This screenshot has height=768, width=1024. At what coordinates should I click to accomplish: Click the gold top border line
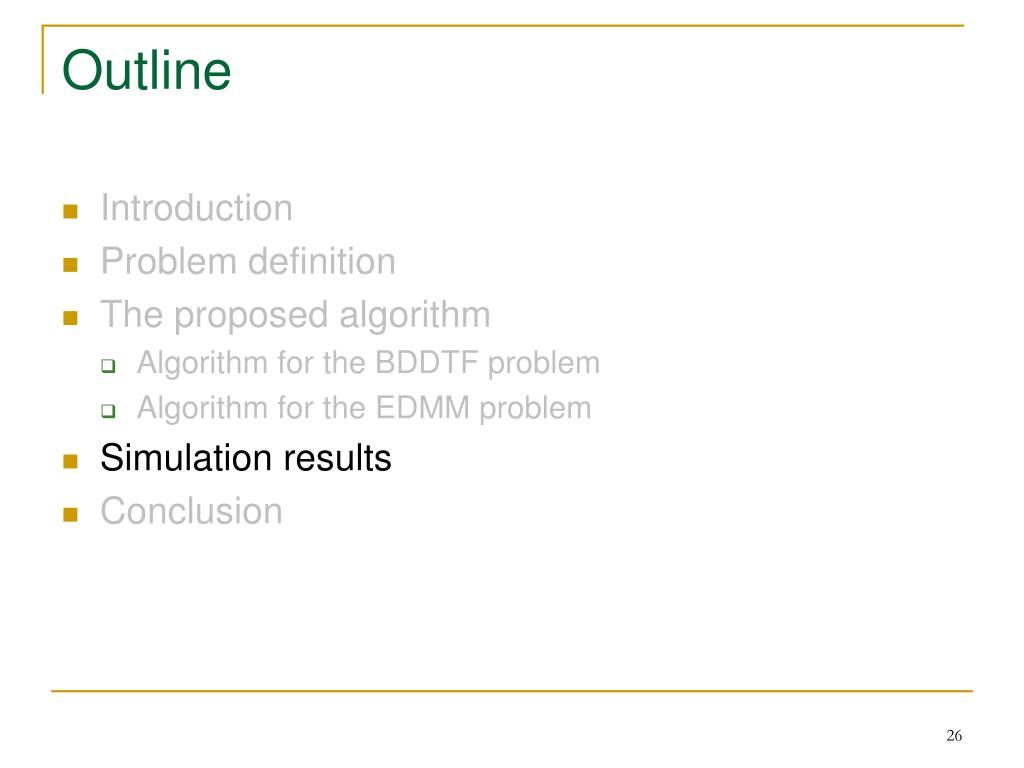(503, 25)
